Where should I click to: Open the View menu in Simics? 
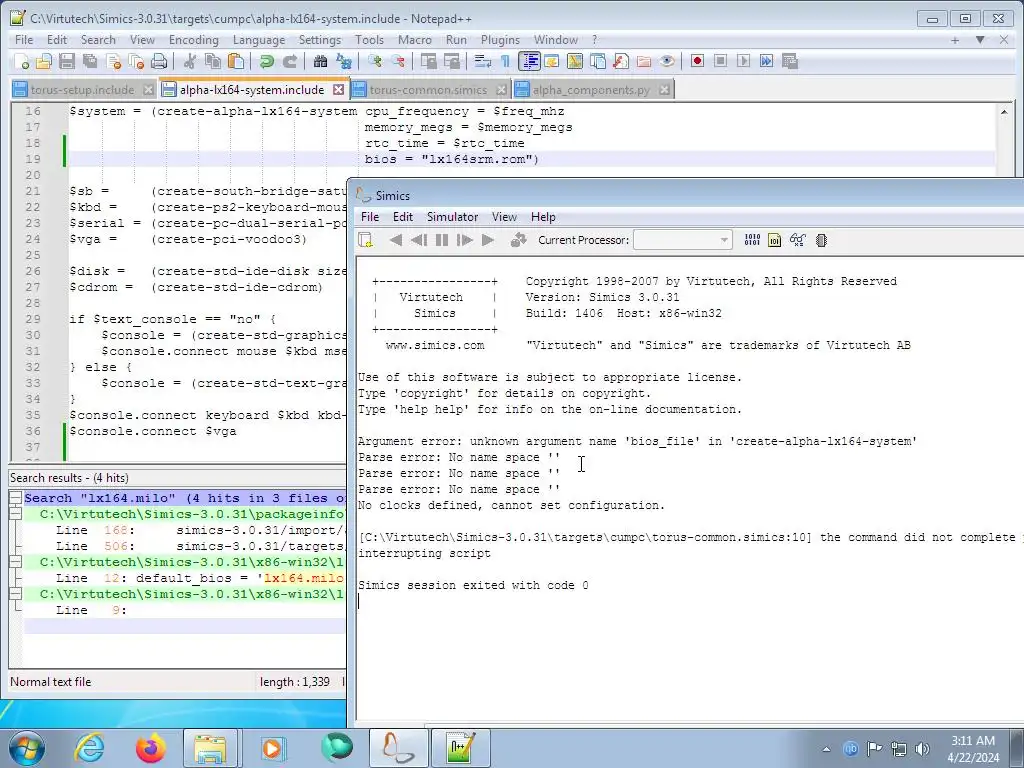pyautogui.click(x=504, y=217)
